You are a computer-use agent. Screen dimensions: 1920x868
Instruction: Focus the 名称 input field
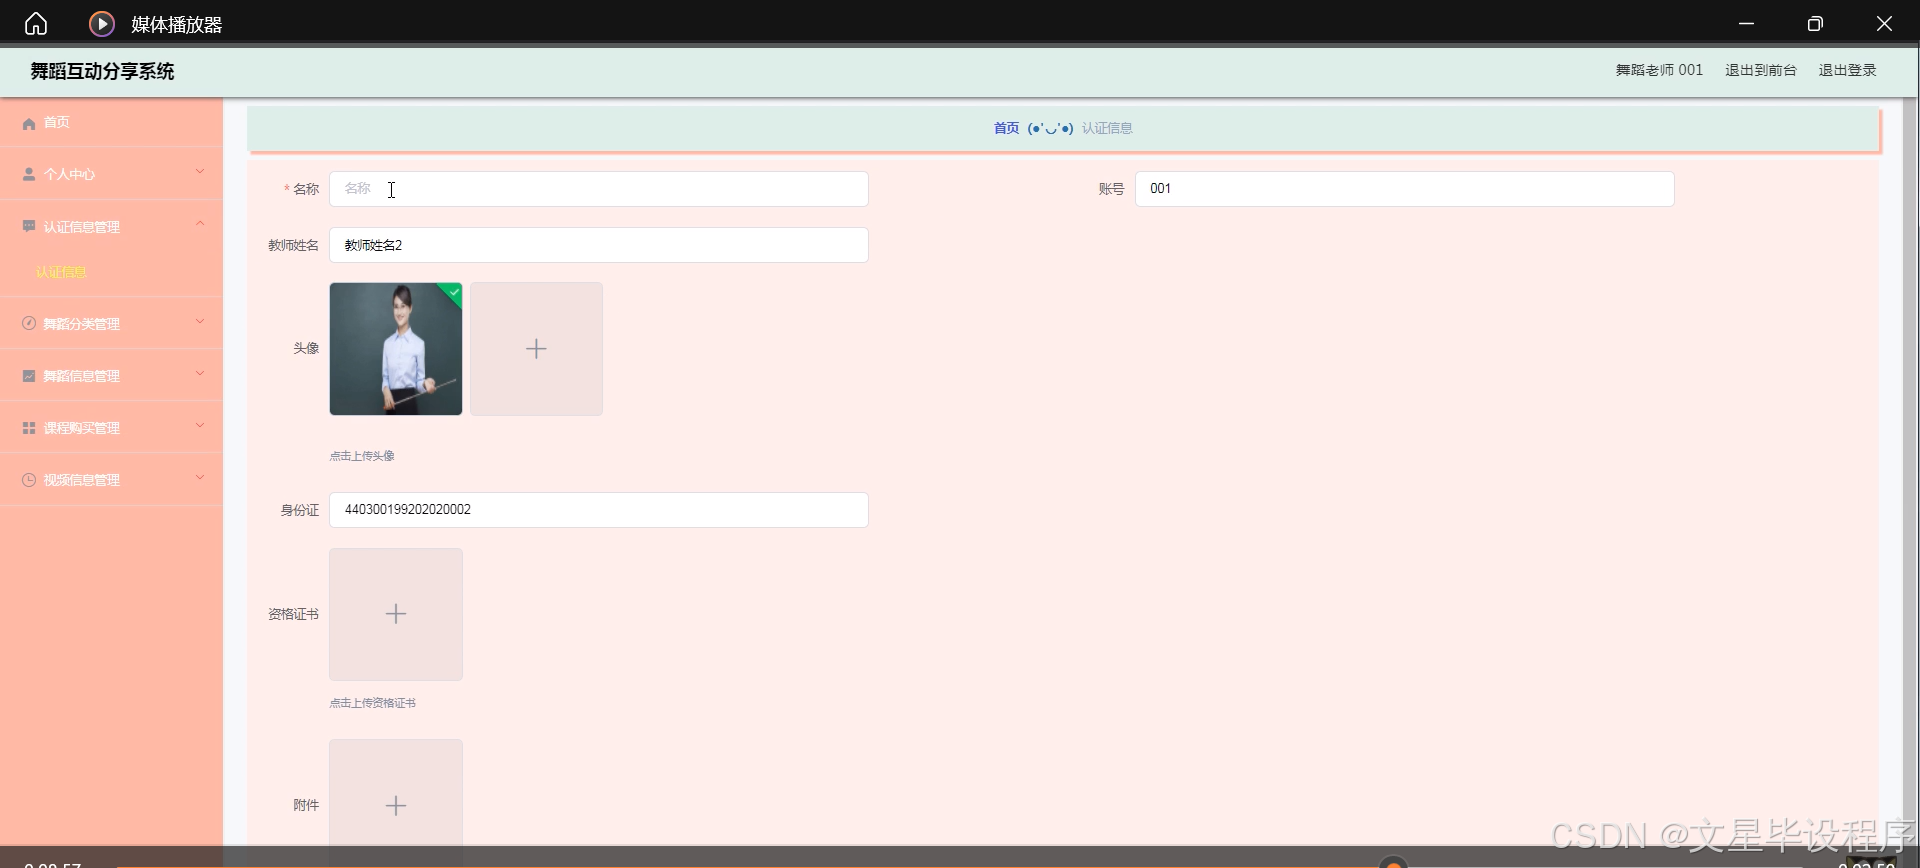click(599, 189)
